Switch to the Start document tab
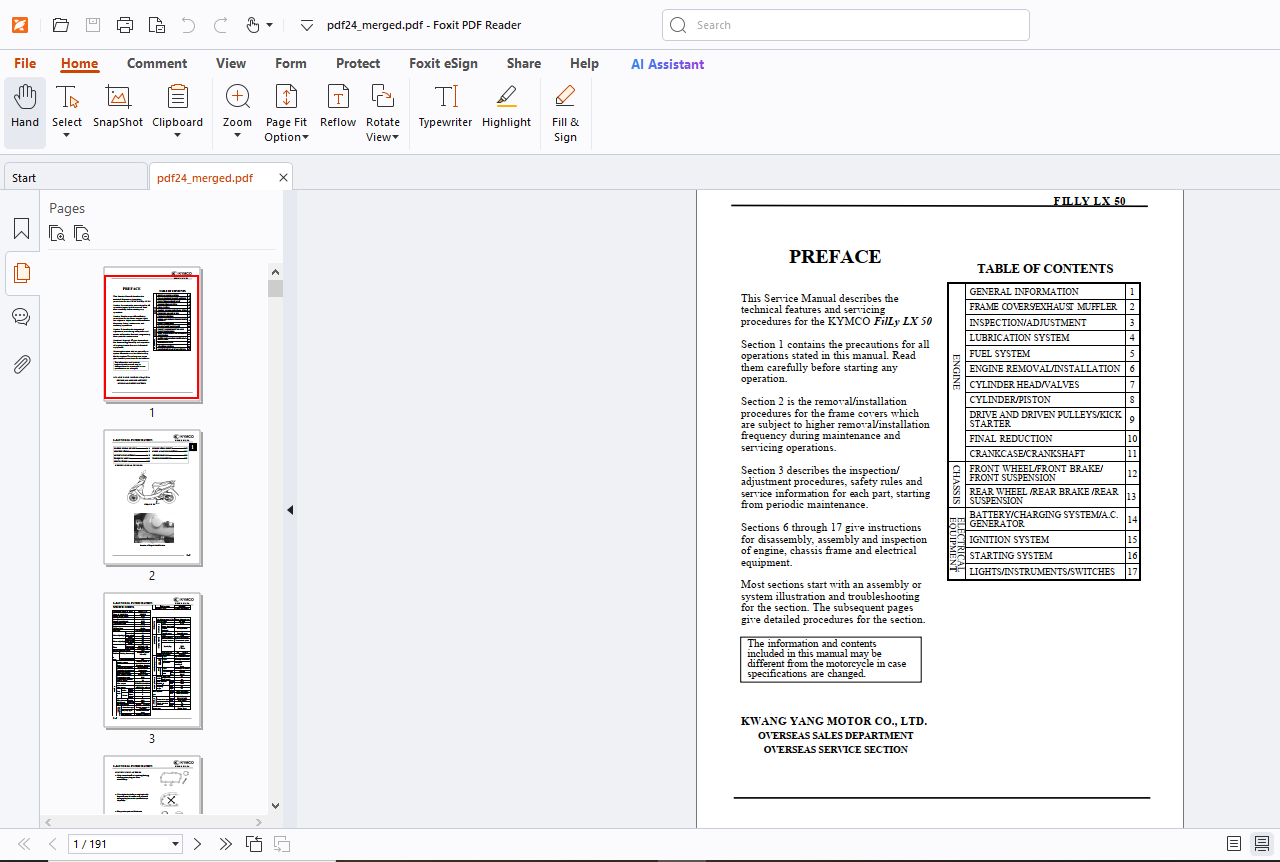Viewport: 1280px width, 862px height. (x=75, y=177)
